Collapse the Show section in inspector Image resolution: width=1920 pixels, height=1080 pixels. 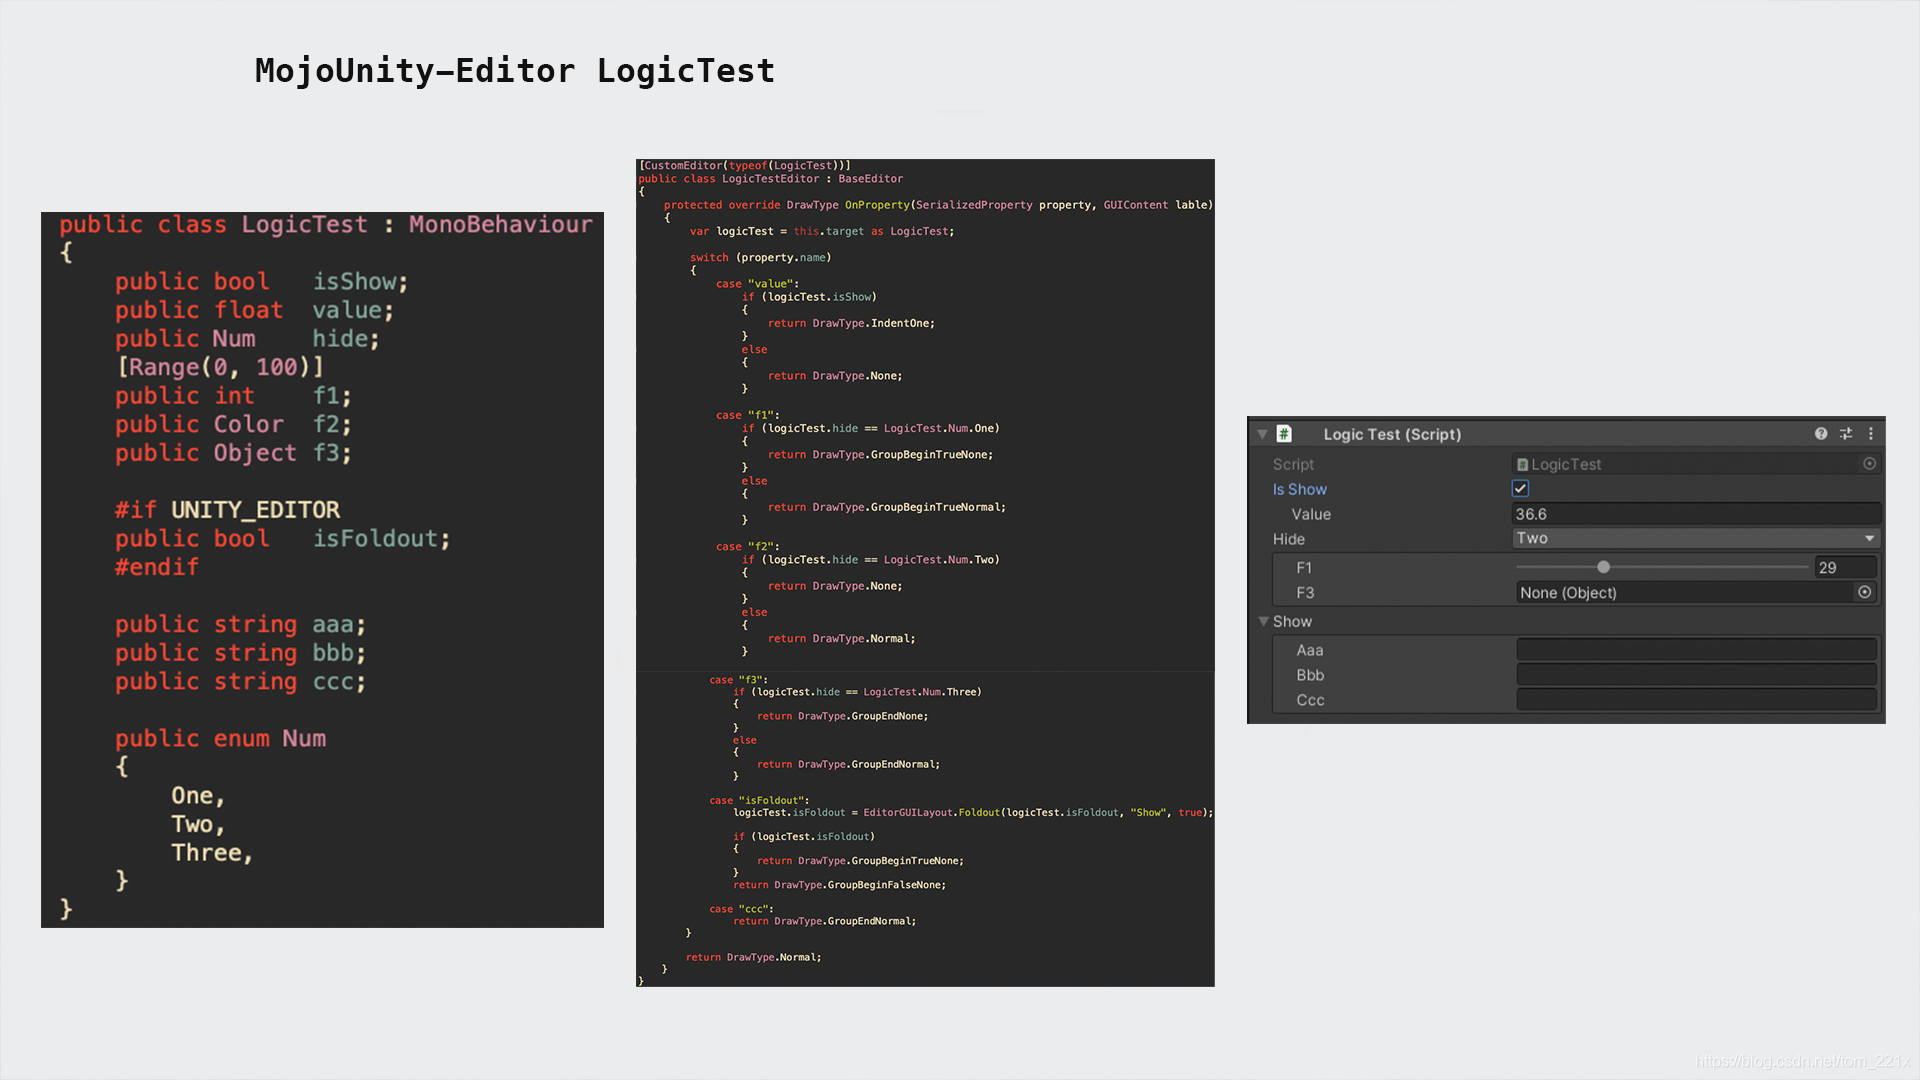point(1261,620)
